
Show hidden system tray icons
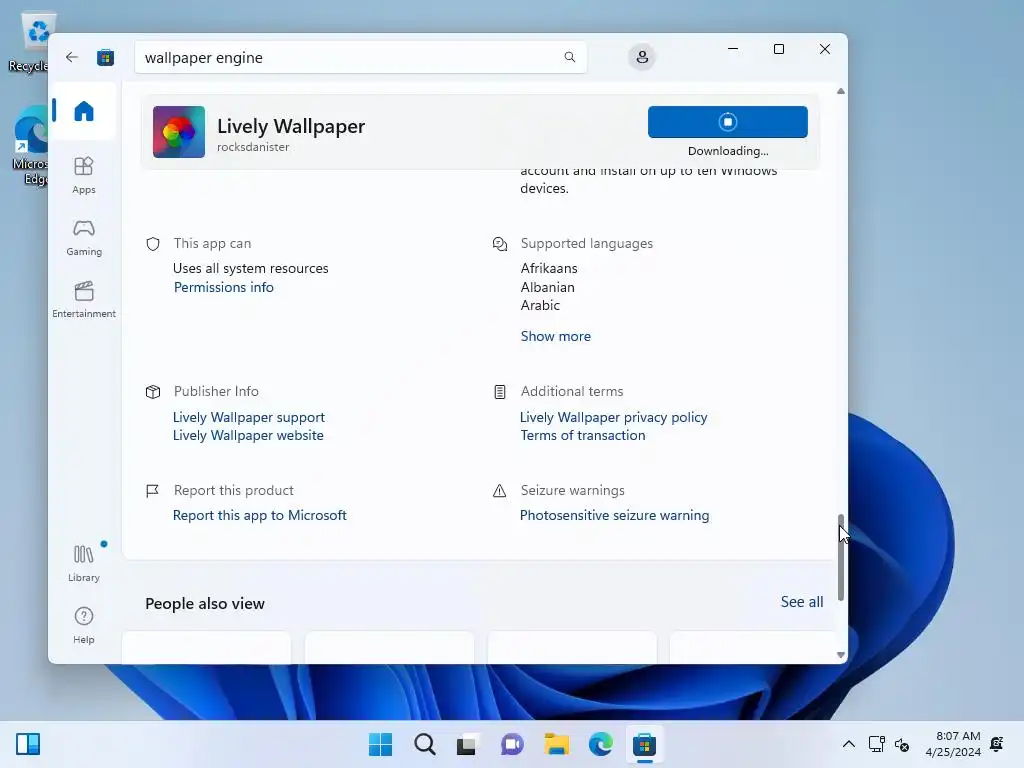pos(848,744)
